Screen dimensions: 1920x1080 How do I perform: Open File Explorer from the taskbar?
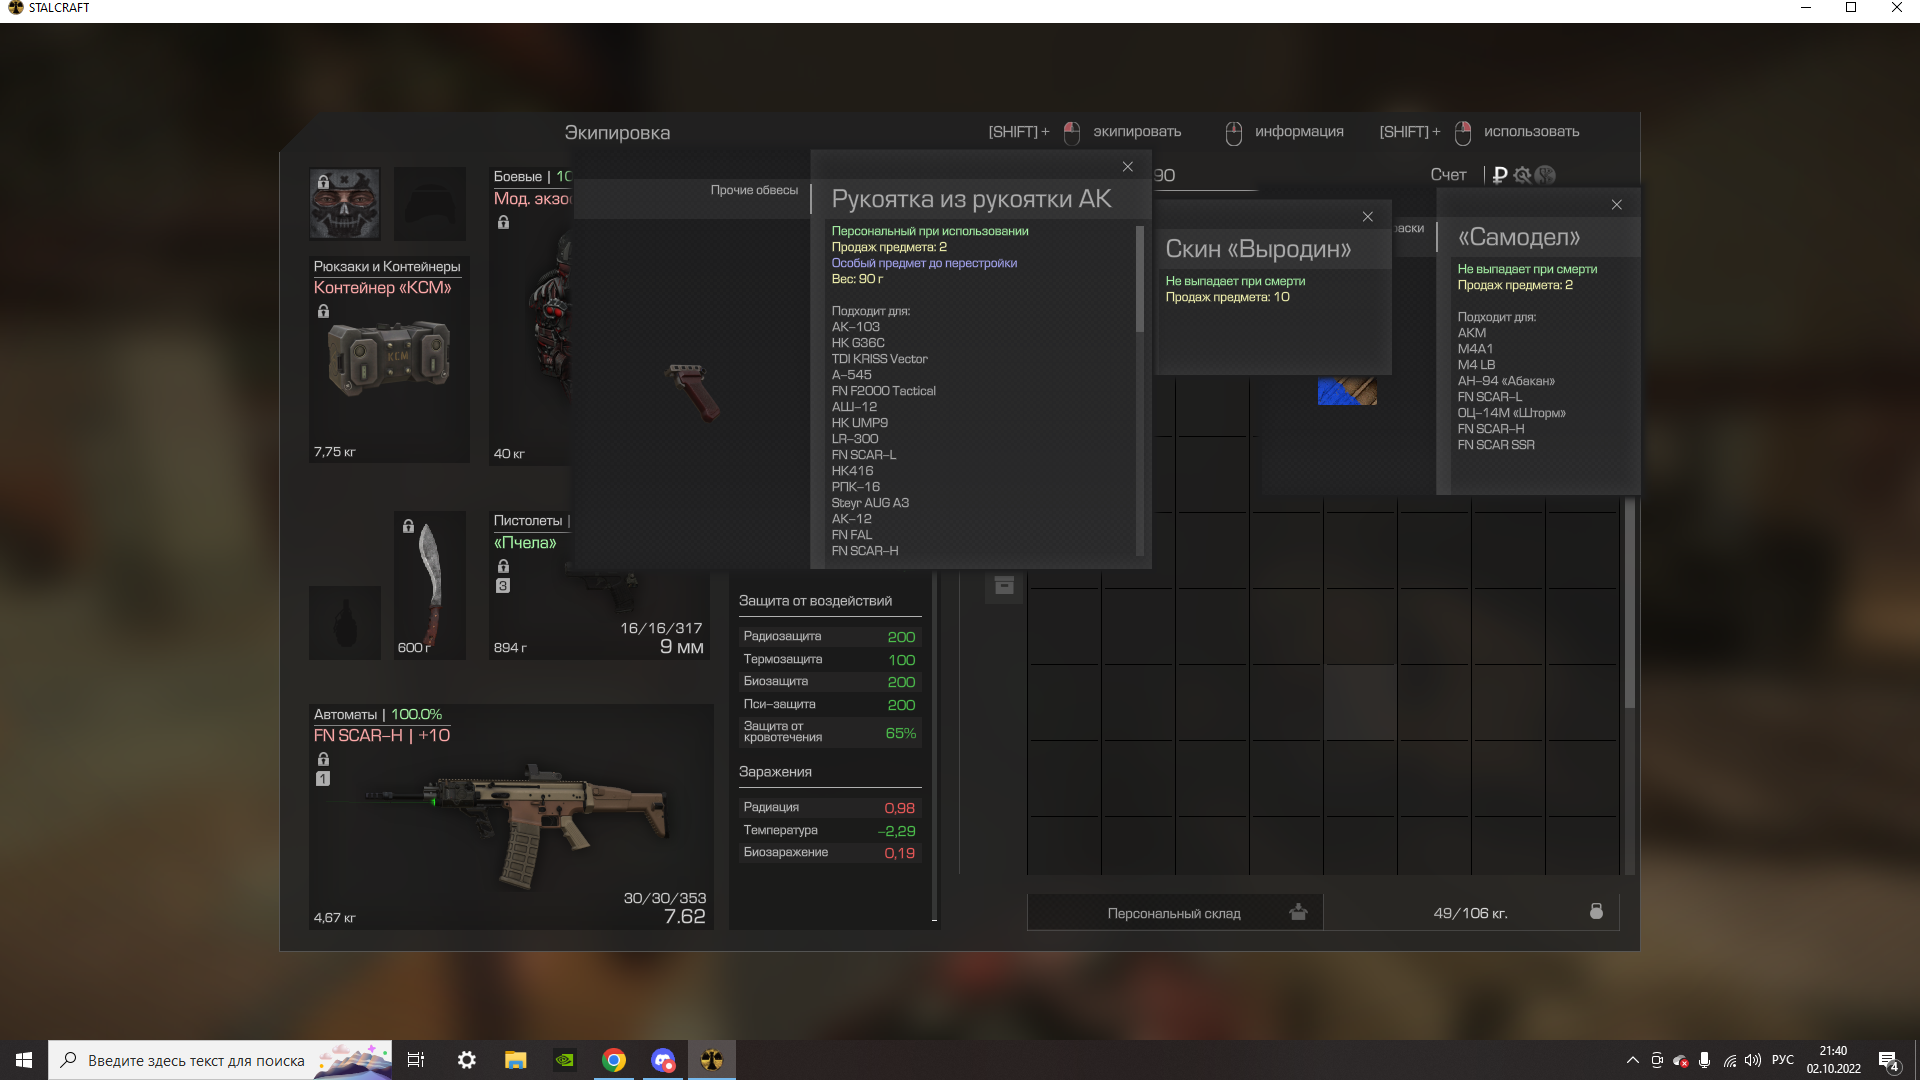point(516,1060)
